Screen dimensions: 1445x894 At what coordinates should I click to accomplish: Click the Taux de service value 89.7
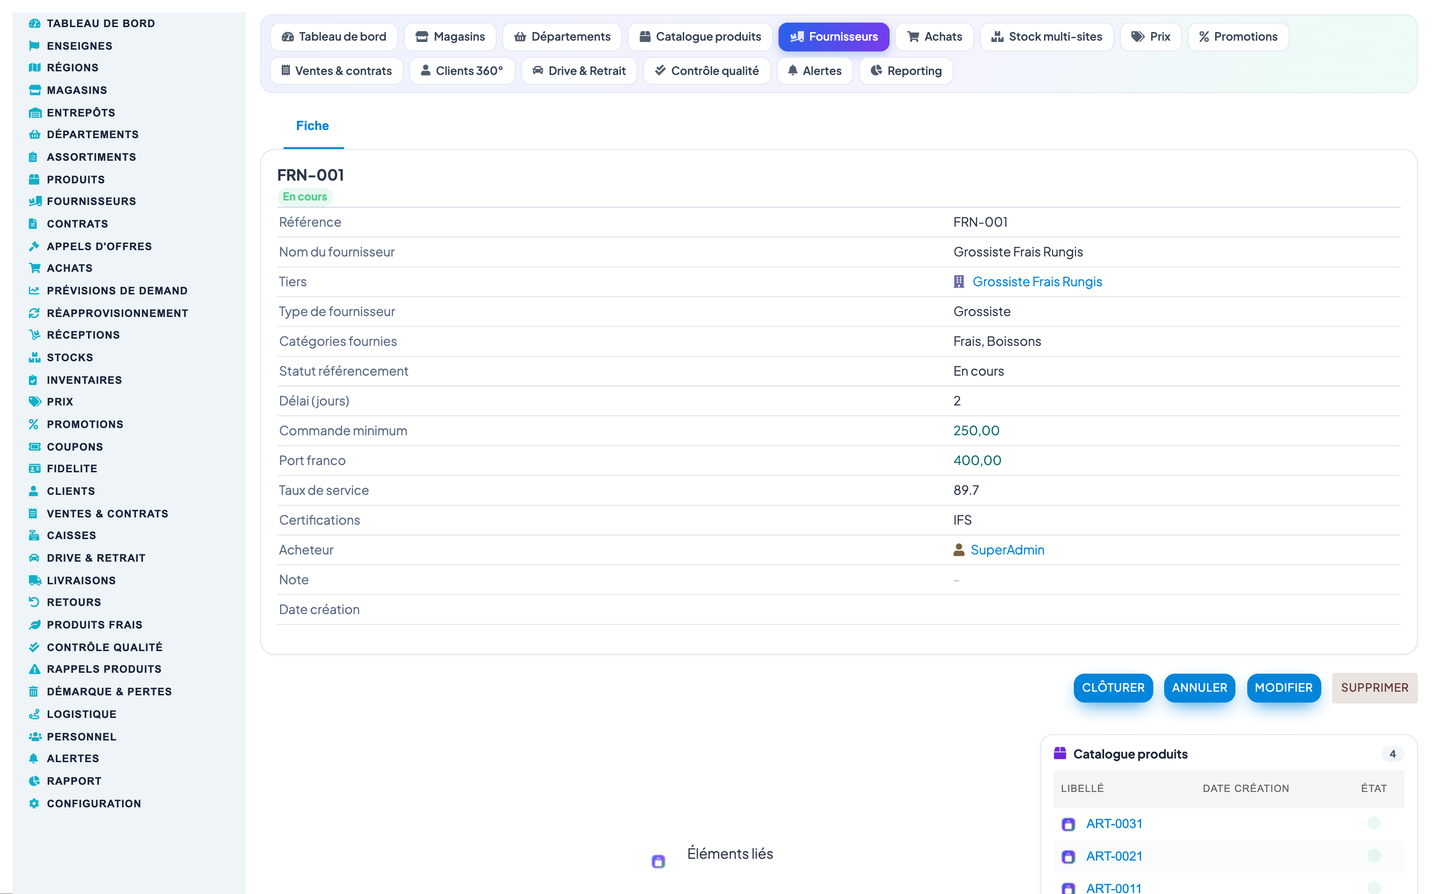pyautogui.click(x=966, y=491)
